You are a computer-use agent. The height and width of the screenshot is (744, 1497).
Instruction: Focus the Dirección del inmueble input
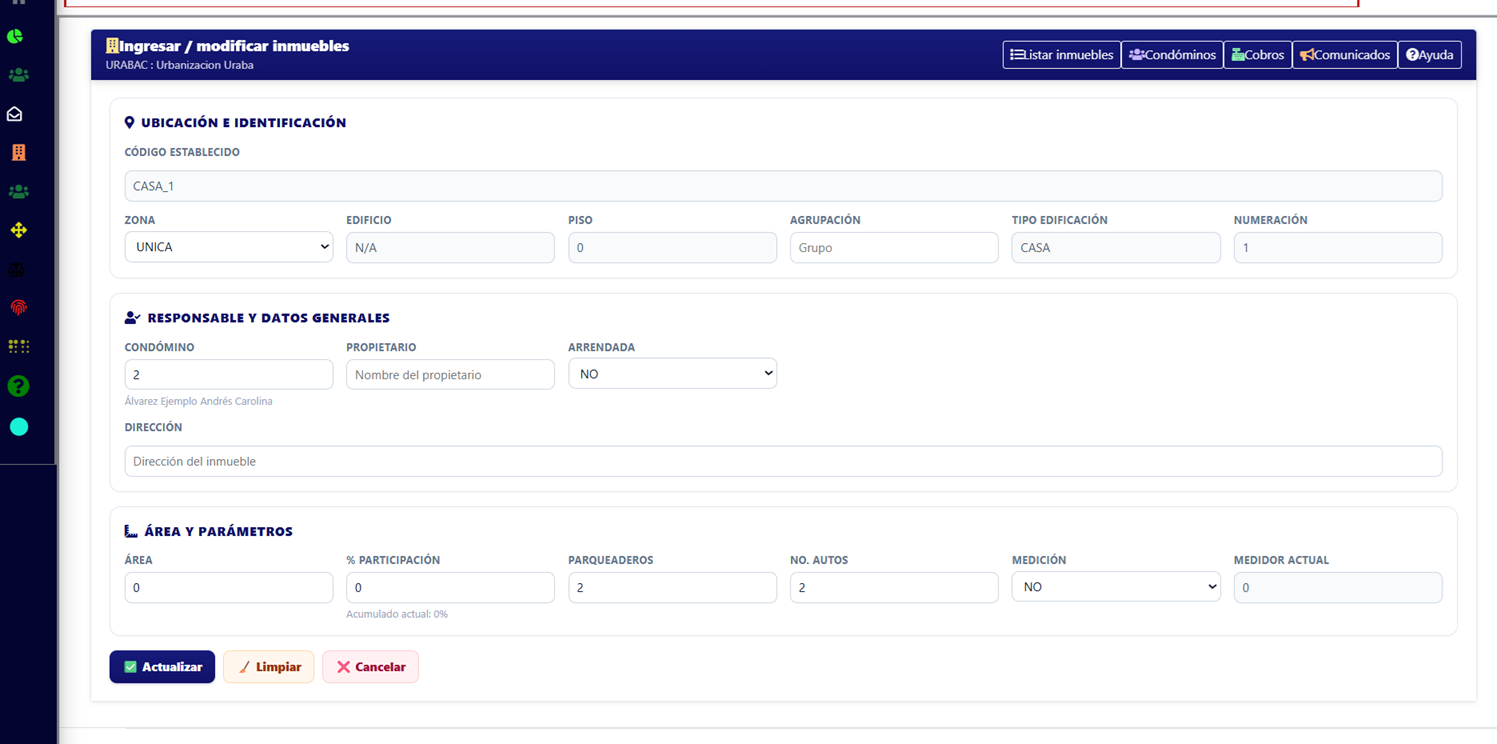pyautogui.click(x=783, y=461)
